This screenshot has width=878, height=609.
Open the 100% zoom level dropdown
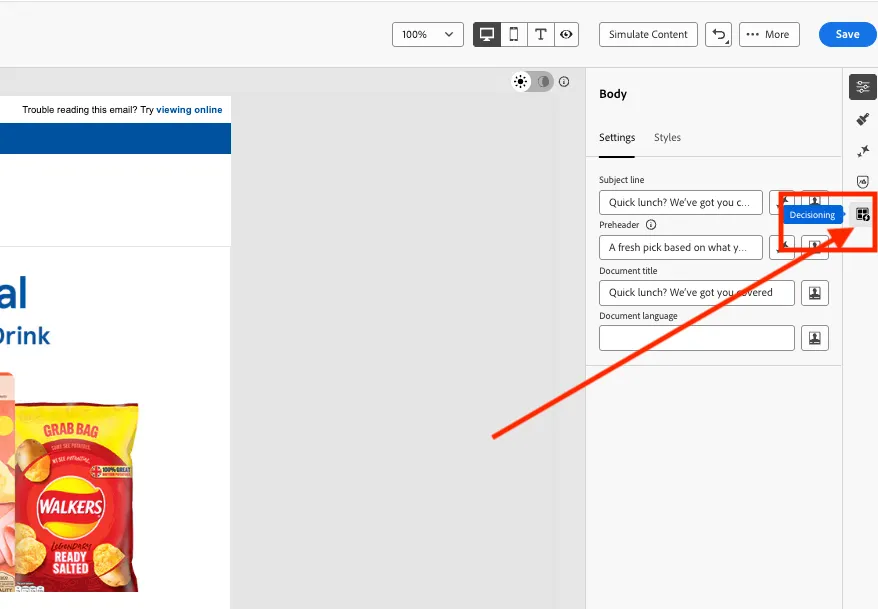(428, 35)
